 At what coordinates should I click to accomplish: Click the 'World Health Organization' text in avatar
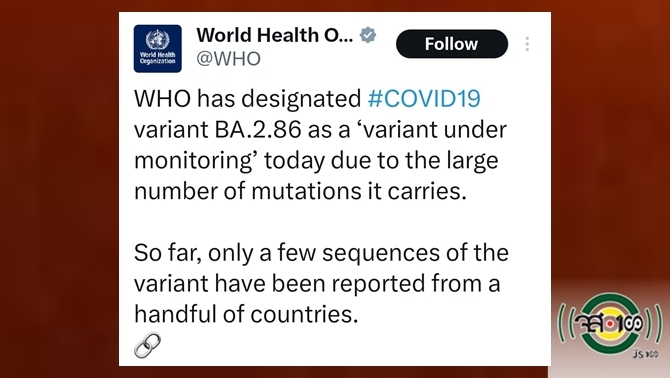click(158, 58)
